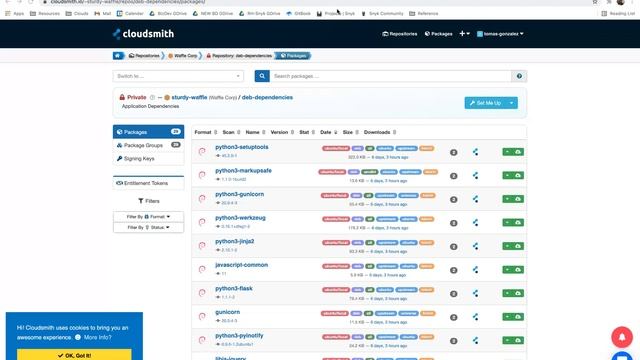Go to the home breadcrumb icon
The image size is (640, 360).
[118, 56]
